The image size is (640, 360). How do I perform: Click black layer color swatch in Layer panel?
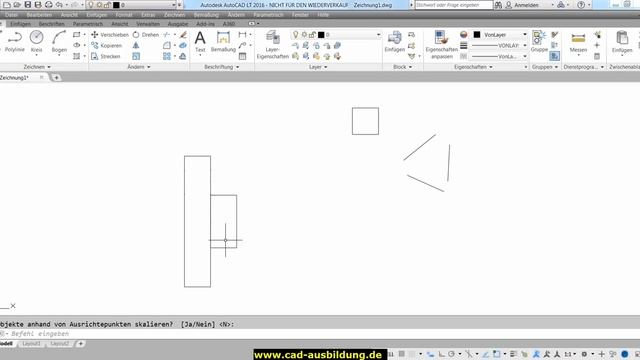tap(321, 35)
